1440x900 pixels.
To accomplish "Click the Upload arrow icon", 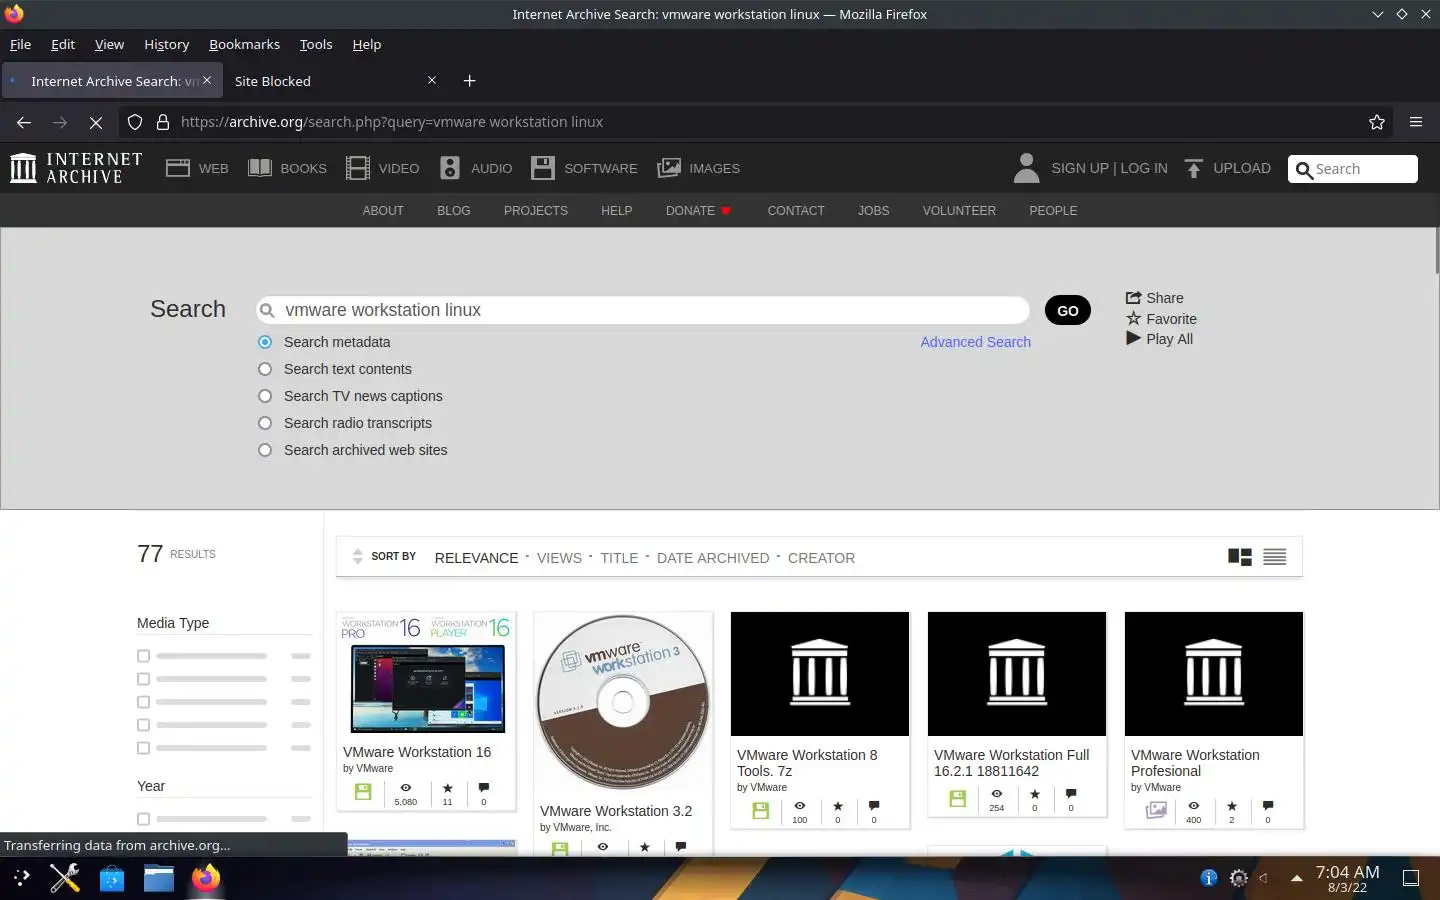I will coord(1193,168).
